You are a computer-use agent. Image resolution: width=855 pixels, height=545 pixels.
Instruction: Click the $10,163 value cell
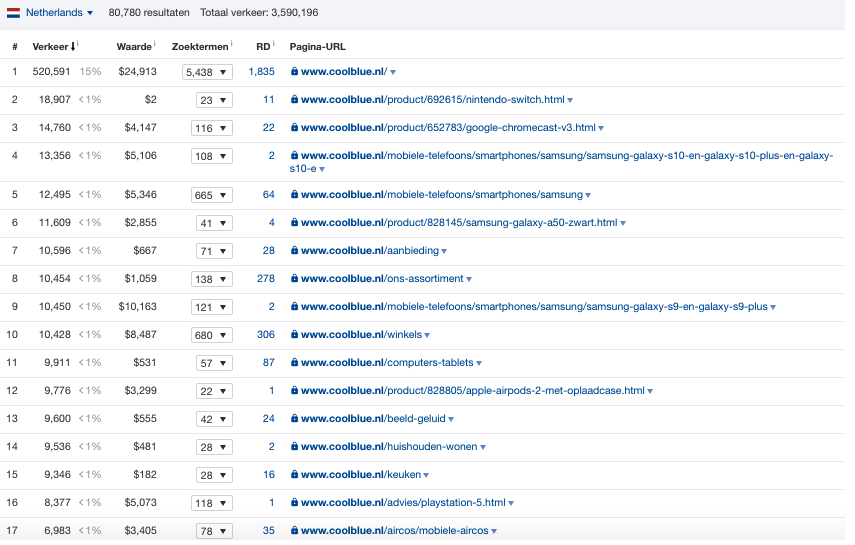(x=137, y=307)
